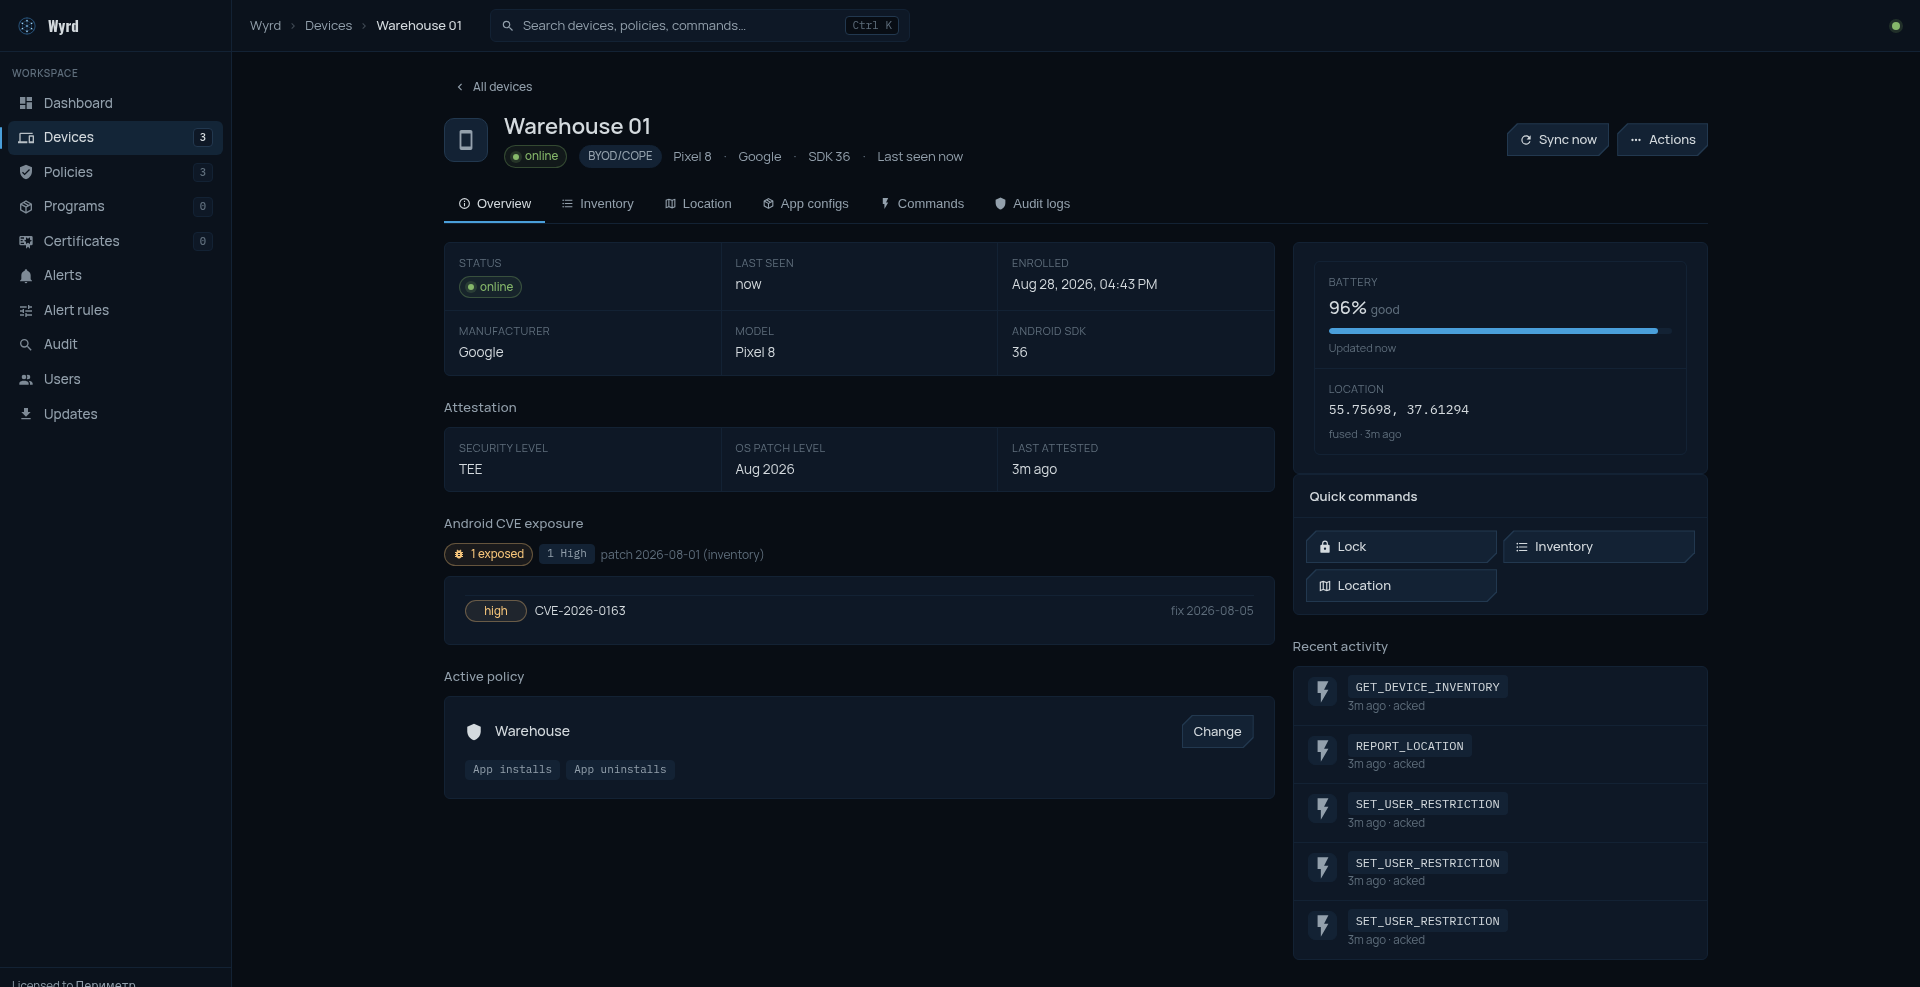Click the BYOD/COPE badge

pos(620,157)
